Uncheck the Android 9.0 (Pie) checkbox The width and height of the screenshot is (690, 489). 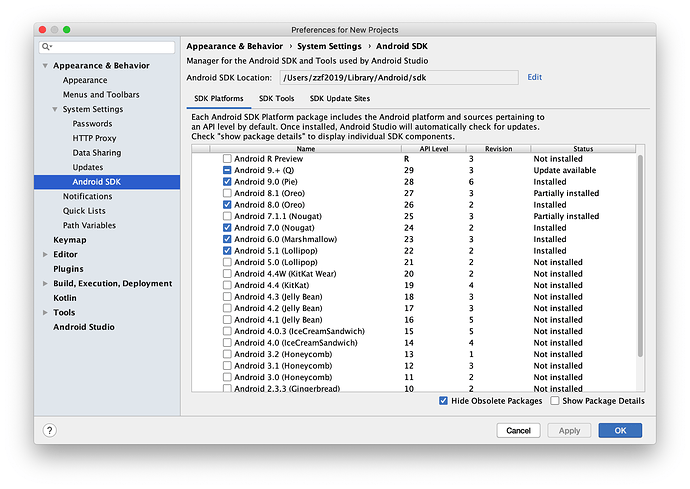click(x=227, y=182)
